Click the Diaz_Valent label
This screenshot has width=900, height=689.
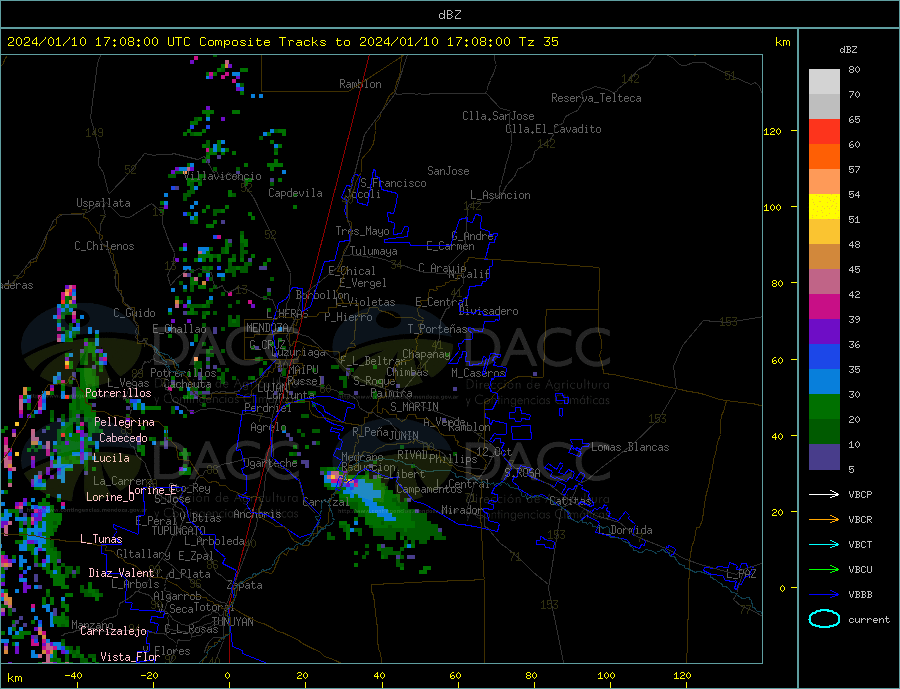(x=121, y=572)
